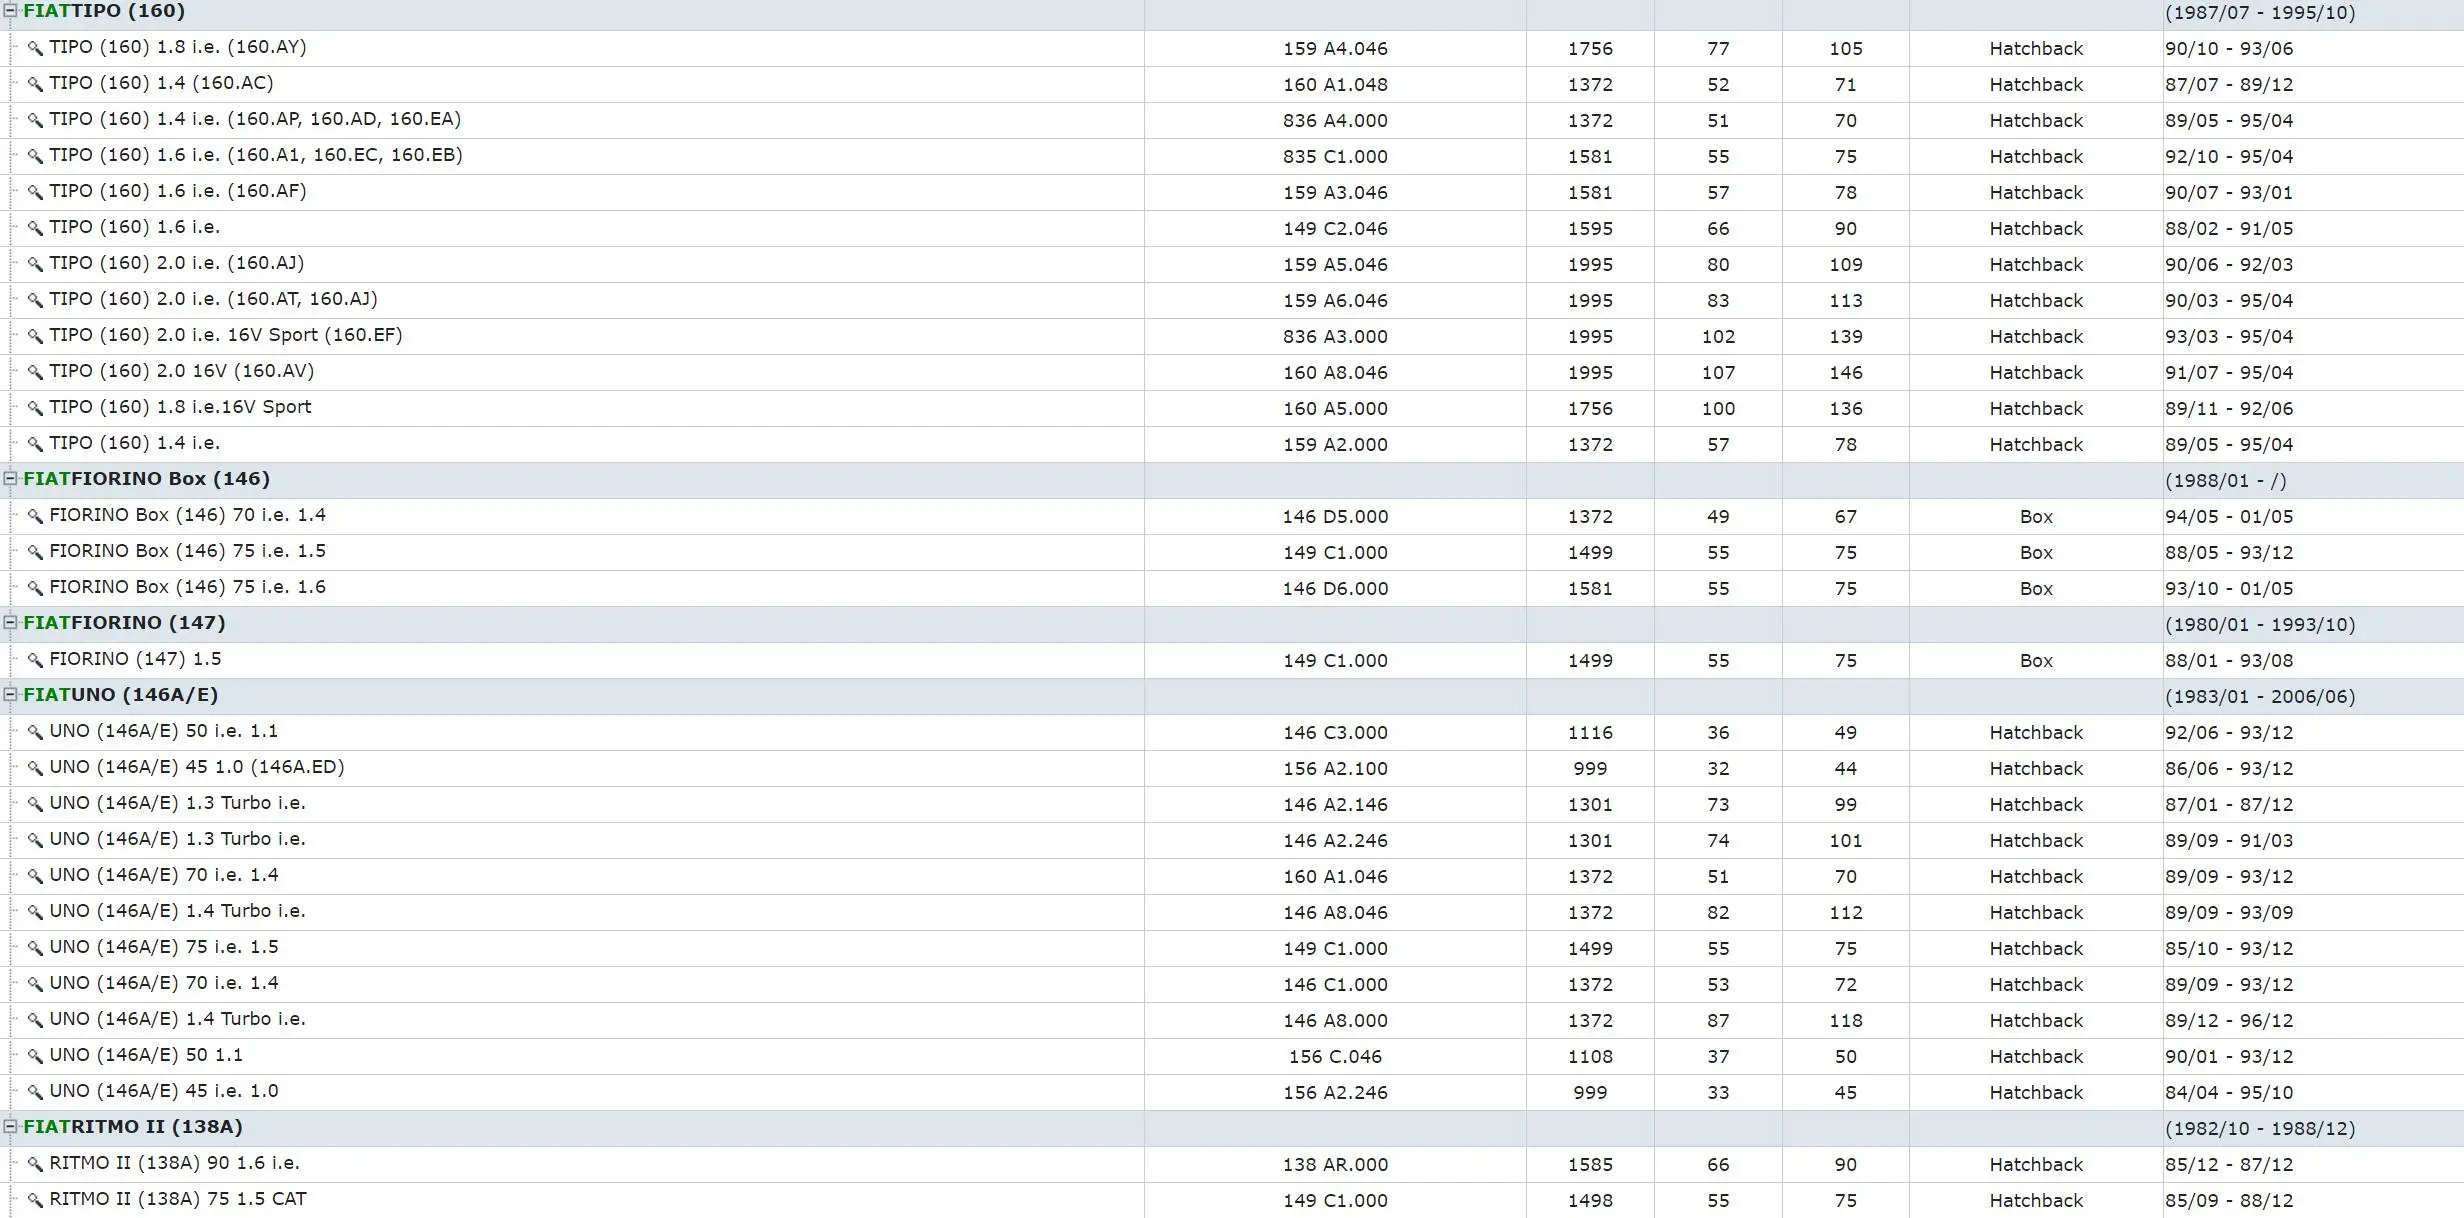Click magnifier icon for FIORINO (147) 1.5
The height and width of the screenshot is (1218, 2464).
(35, 660)
